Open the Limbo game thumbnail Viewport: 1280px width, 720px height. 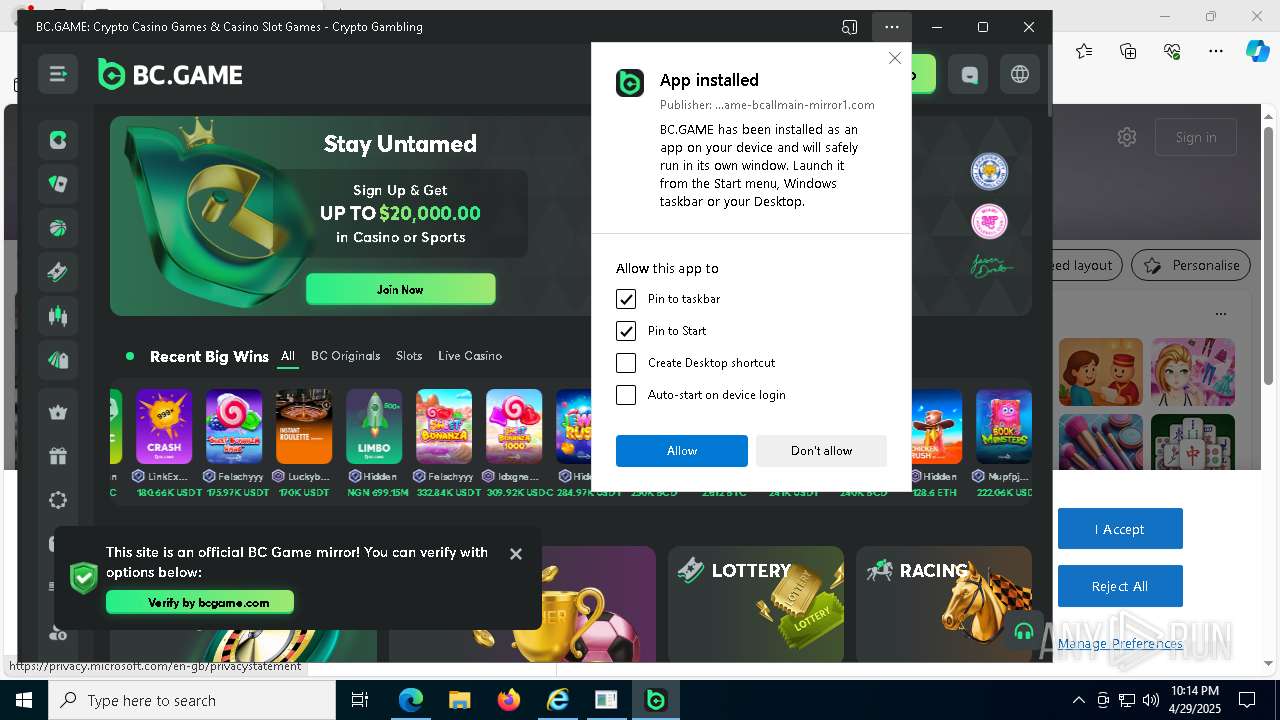tap(374, 426)
